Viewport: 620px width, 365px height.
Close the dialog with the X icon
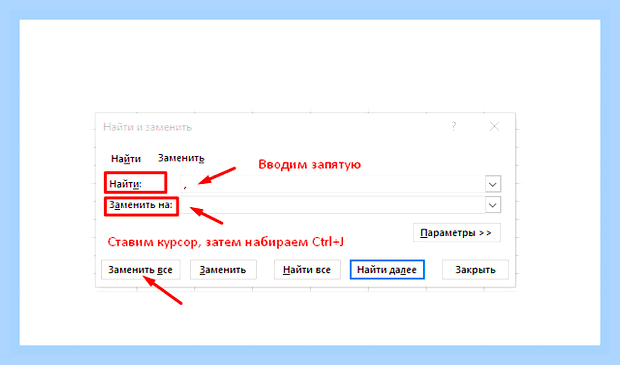click(x=494, y=127)
